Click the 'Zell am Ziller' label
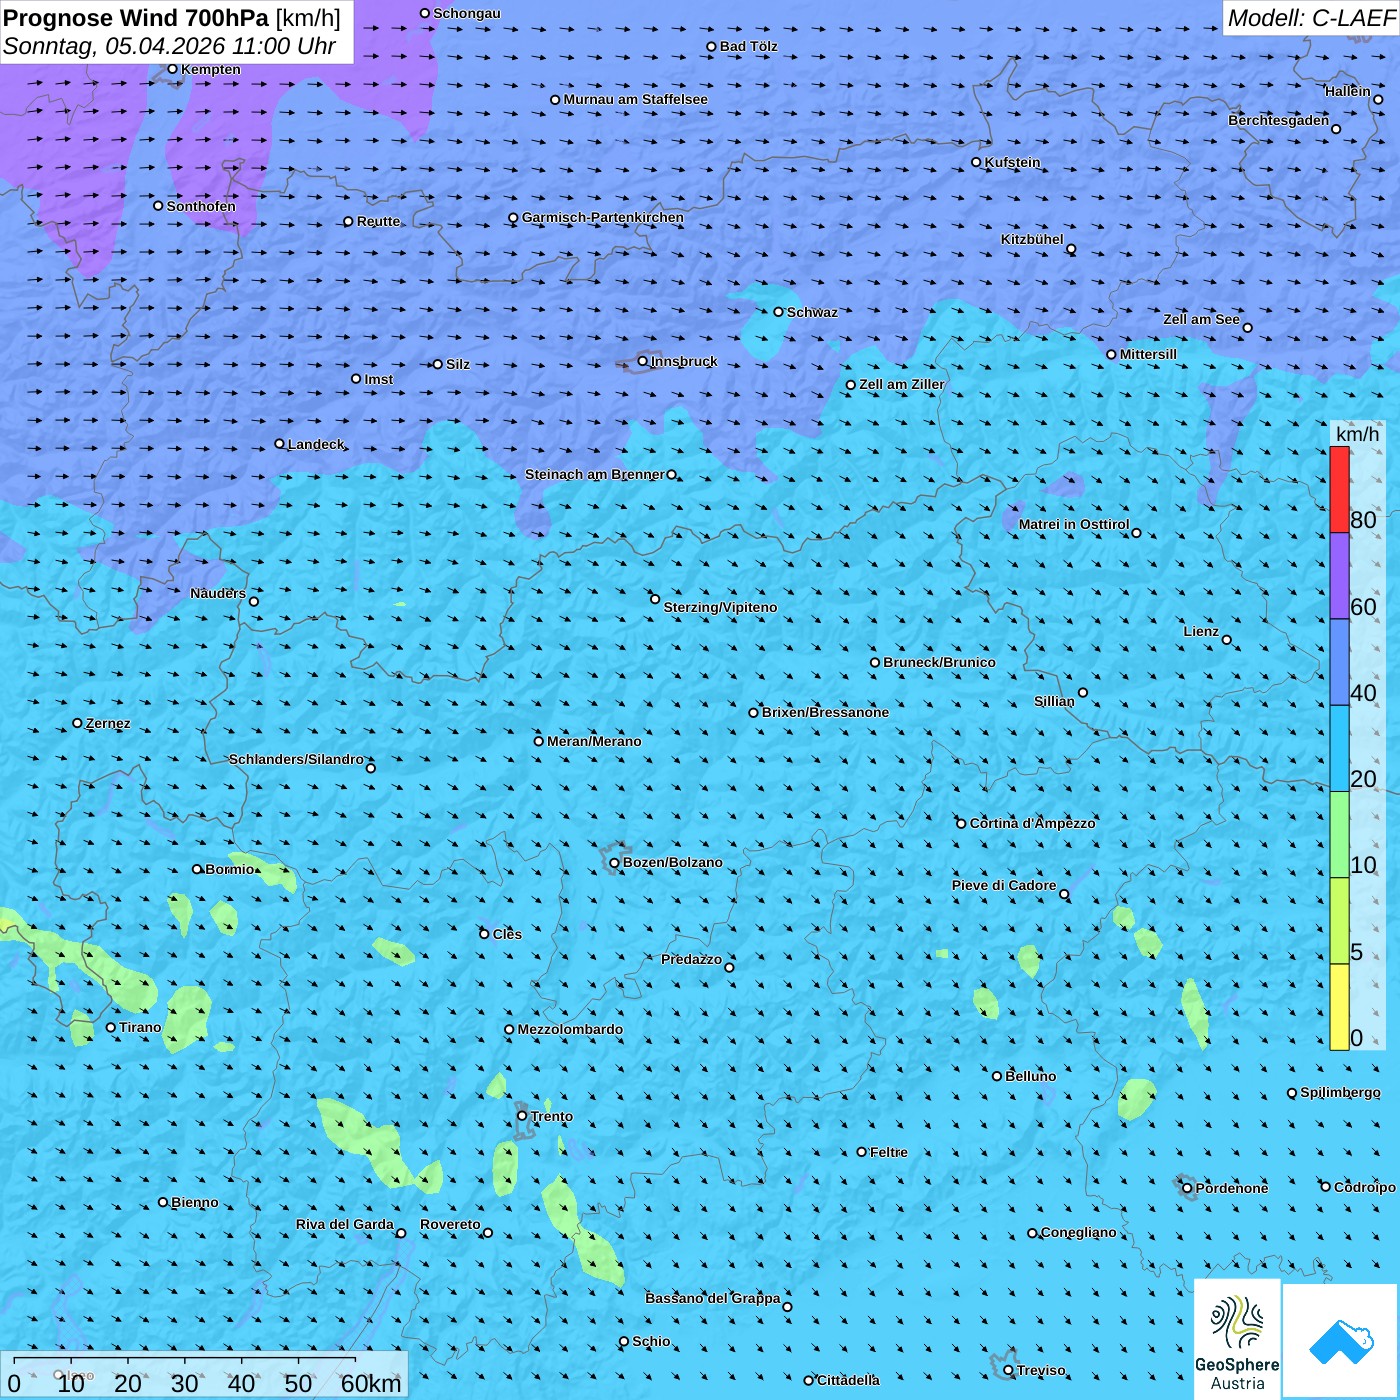1400x1400 pixels. pos(902,384)
